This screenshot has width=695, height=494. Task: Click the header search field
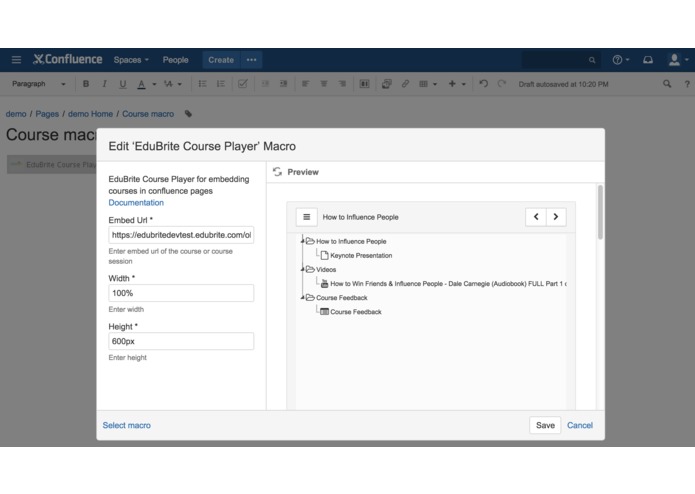(x=561, y=60)
